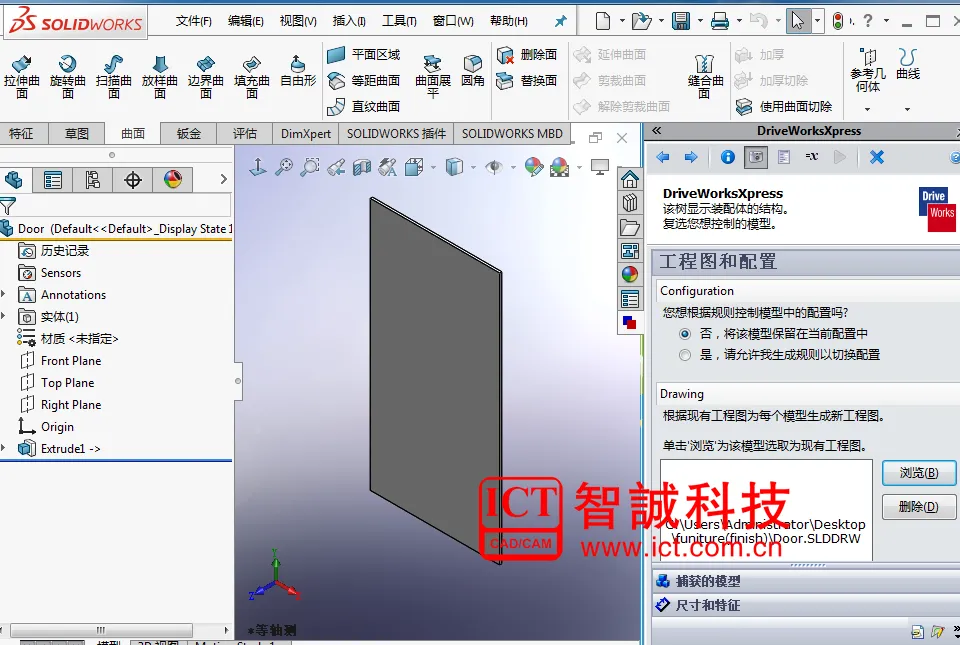
Task: Go forward with DriveWorksXpress right arrow
Action: (x=691, y=157)
